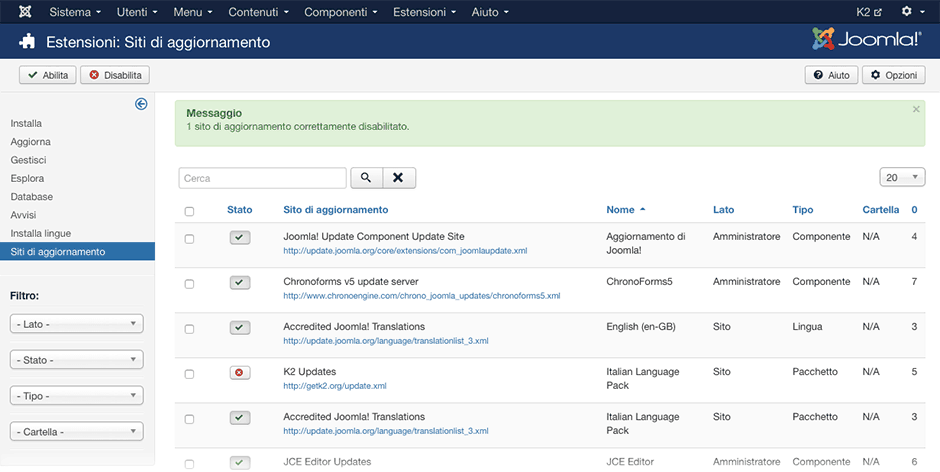Expand the Tipo filter dropdown

(77, 396)
